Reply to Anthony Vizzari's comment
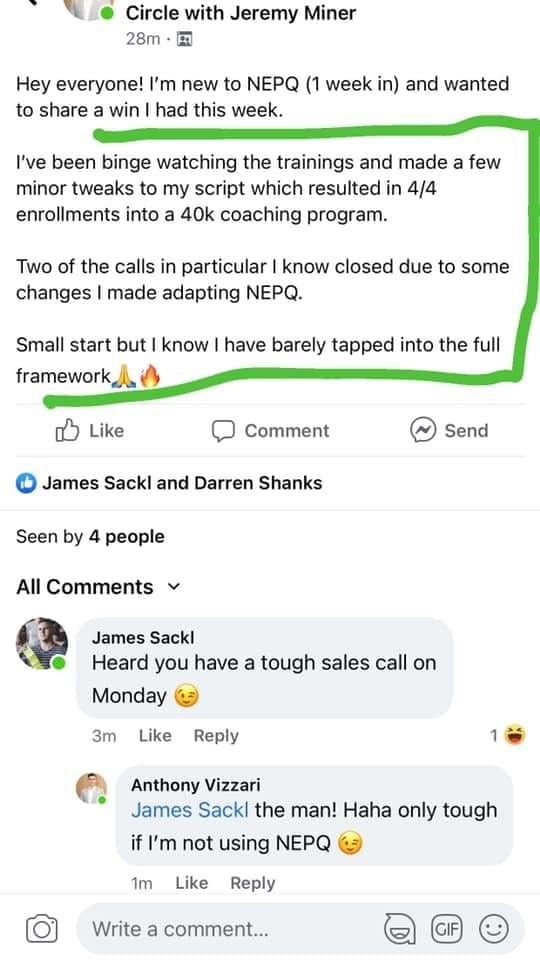This screenshot has height=960, width=540. click(252, 883)
